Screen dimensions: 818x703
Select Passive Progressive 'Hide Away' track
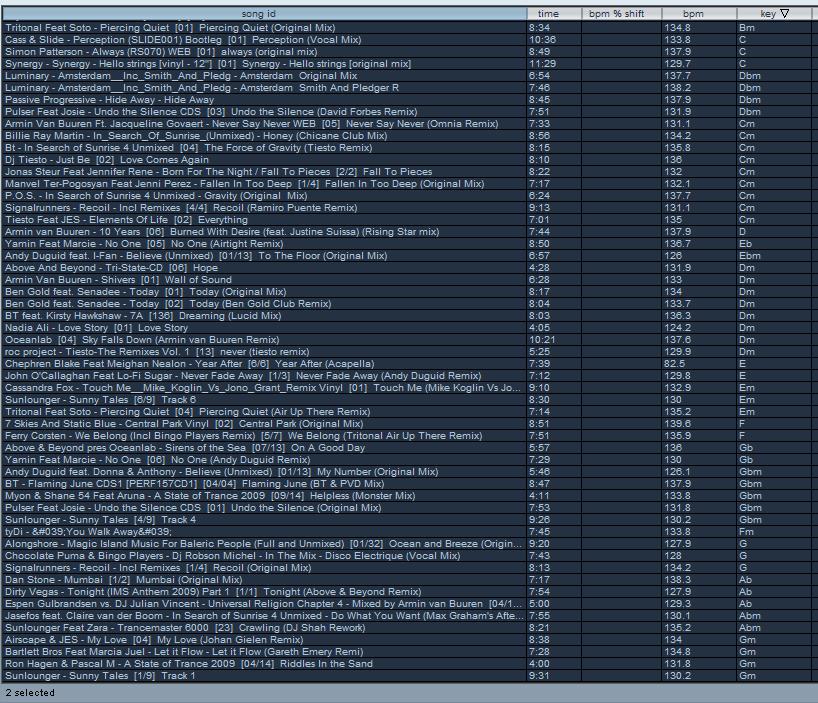coord(407,100)
